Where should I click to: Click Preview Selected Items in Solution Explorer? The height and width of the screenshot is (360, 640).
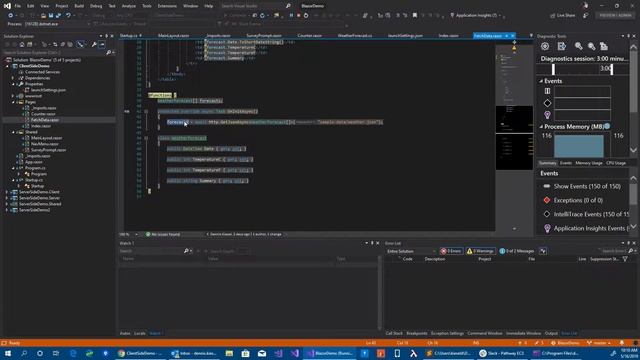pos(102,44)
